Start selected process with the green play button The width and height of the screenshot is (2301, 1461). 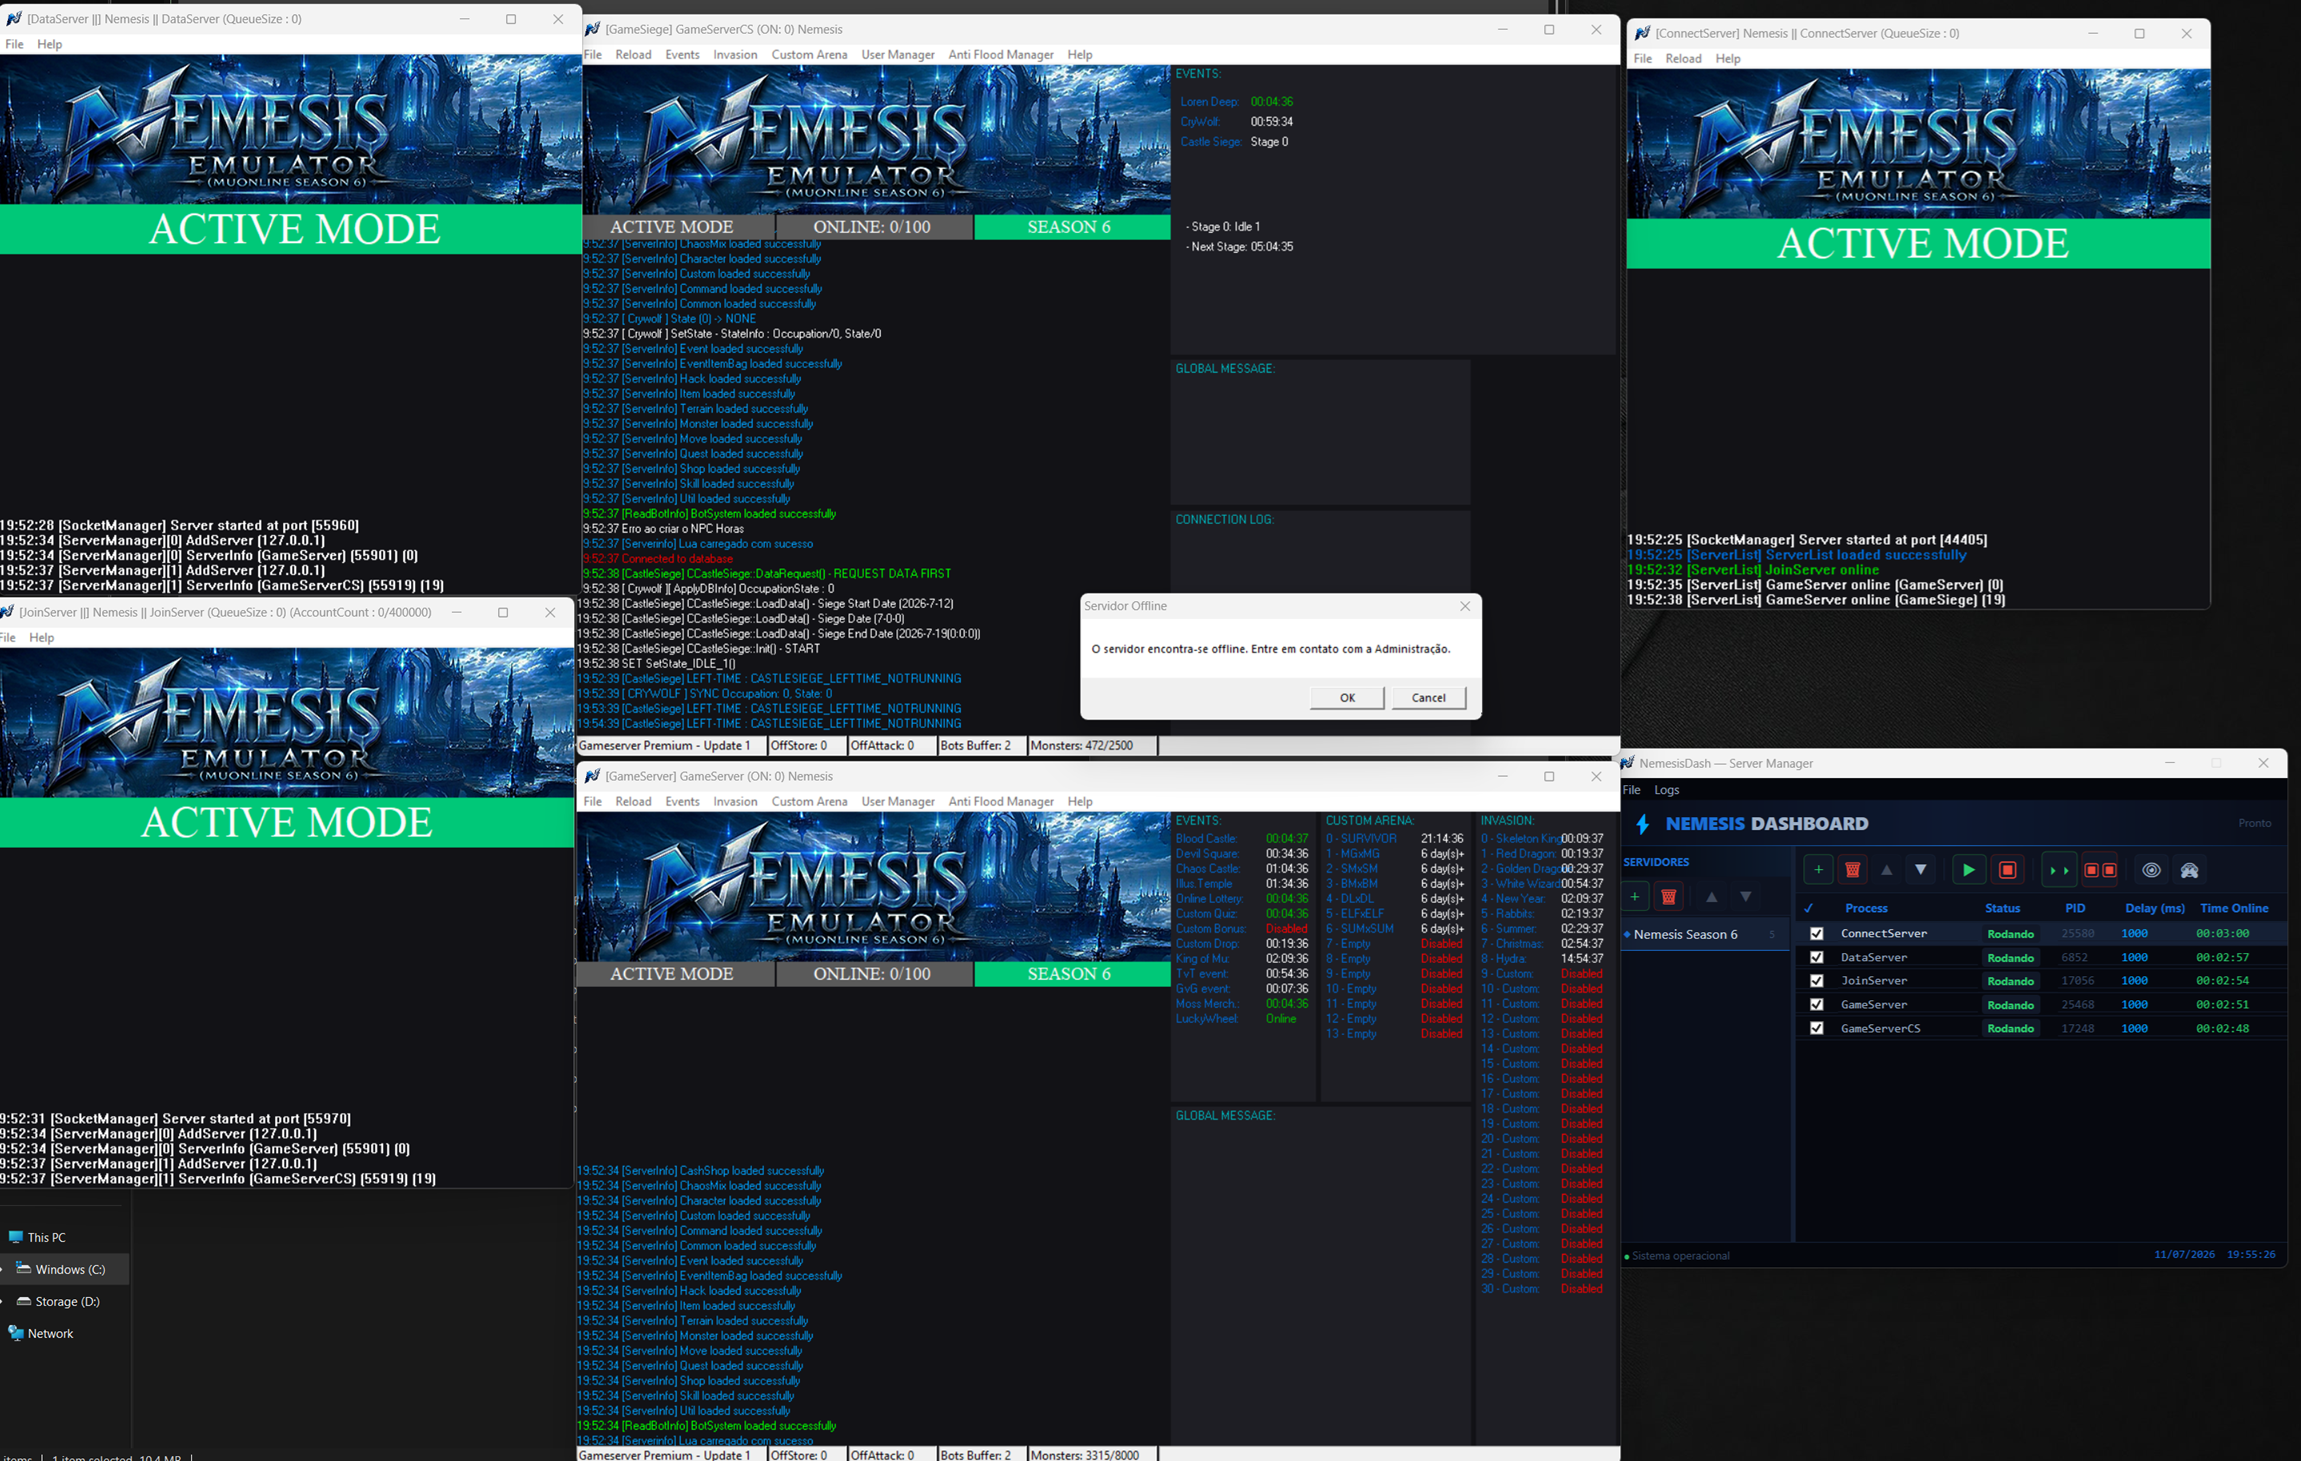tap(1968, 870)
